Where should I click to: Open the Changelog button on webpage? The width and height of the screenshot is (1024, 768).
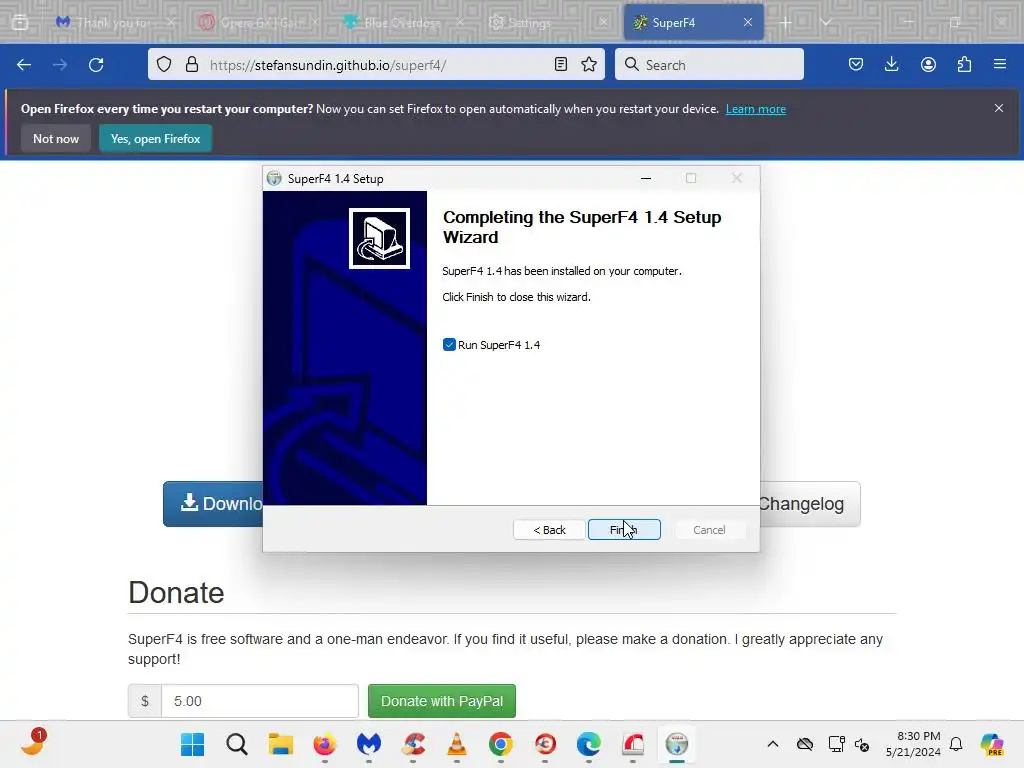tap(810, 504)
